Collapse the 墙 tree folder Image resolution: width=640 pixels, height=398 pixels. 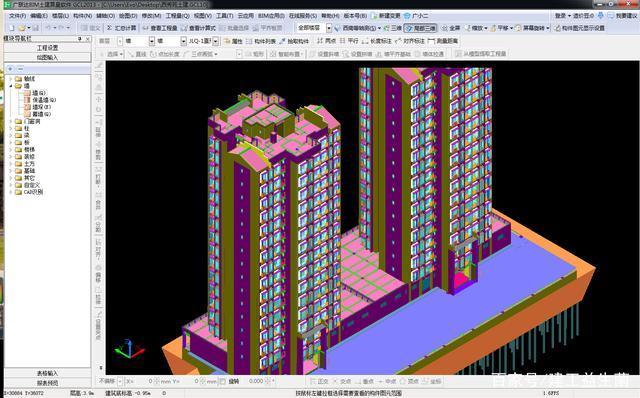(11, 86)
